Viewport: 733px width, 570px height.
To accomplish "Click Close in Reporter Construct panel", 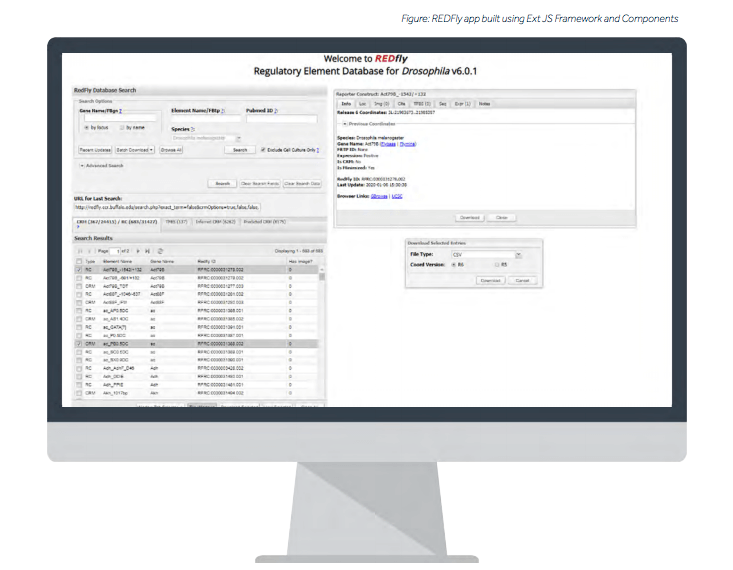I will click(502, 218).
